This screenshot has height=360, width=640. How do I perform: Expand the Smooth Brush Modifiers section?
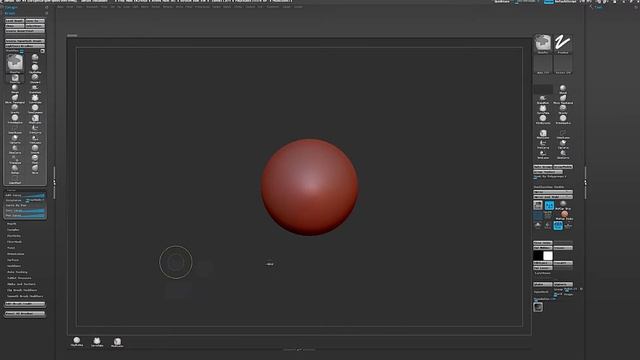pyautogui.click(x=25, y=296)
